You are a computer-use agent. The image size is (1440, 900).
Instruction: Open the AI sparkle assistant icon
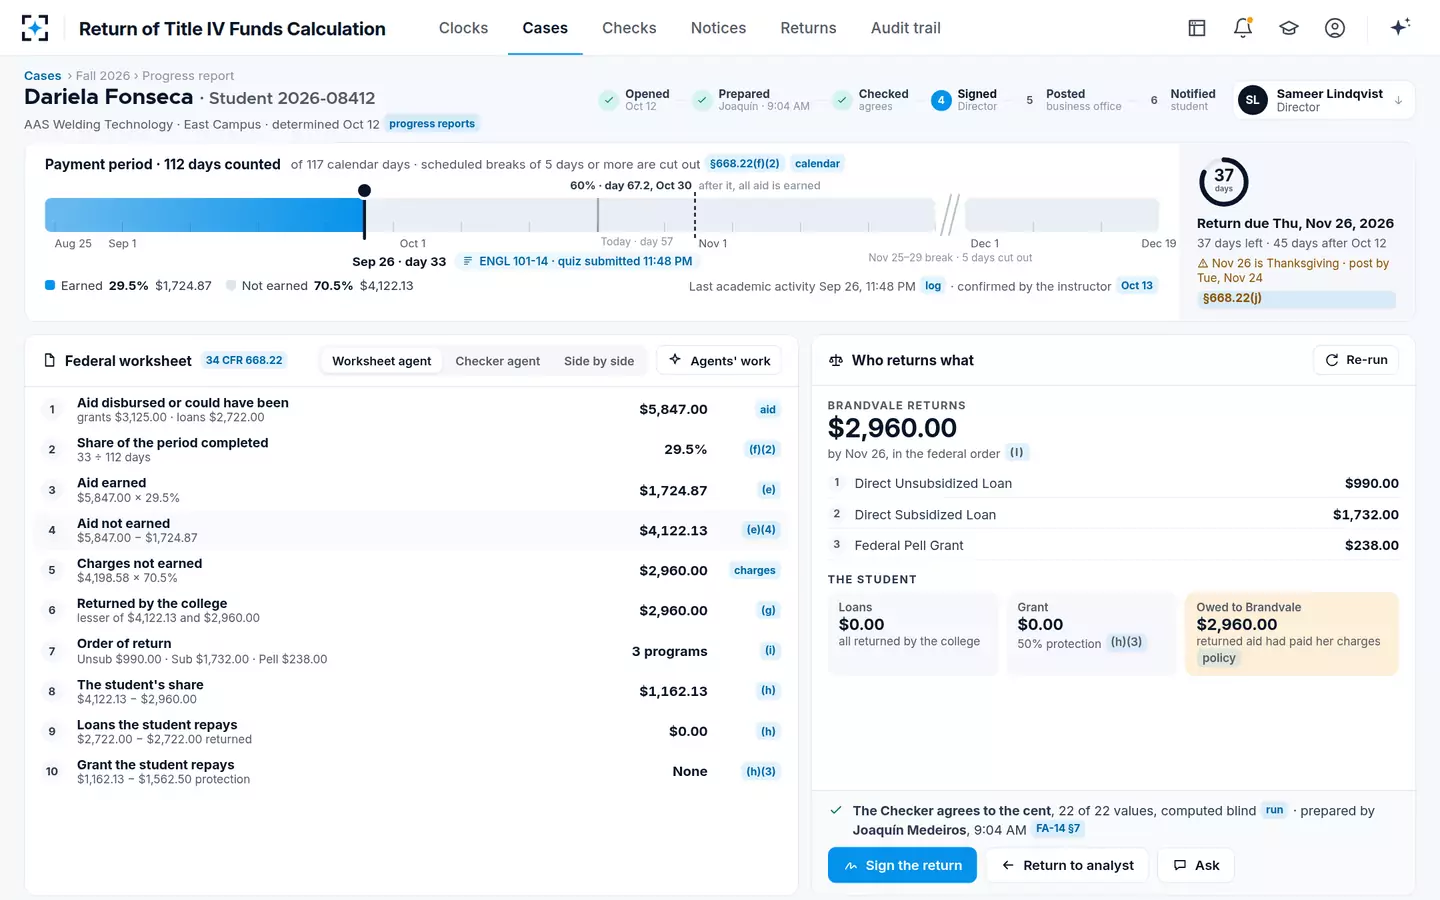coord(1400,27)
